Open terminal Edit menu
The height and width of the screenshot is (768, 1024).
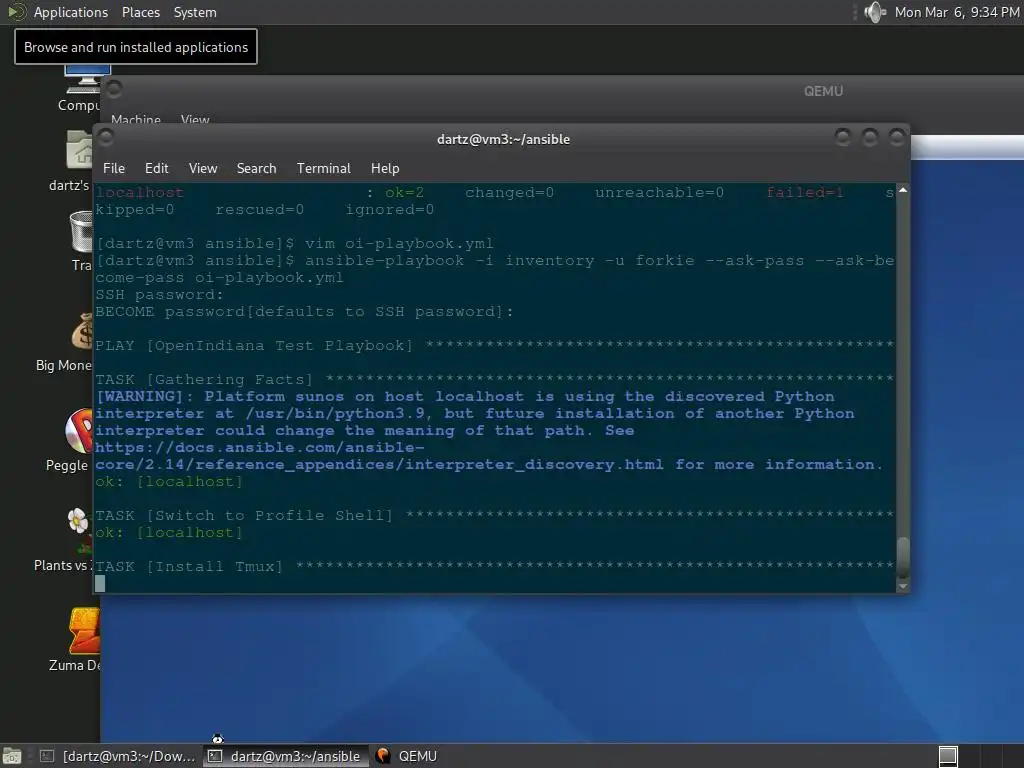[157, 168]
